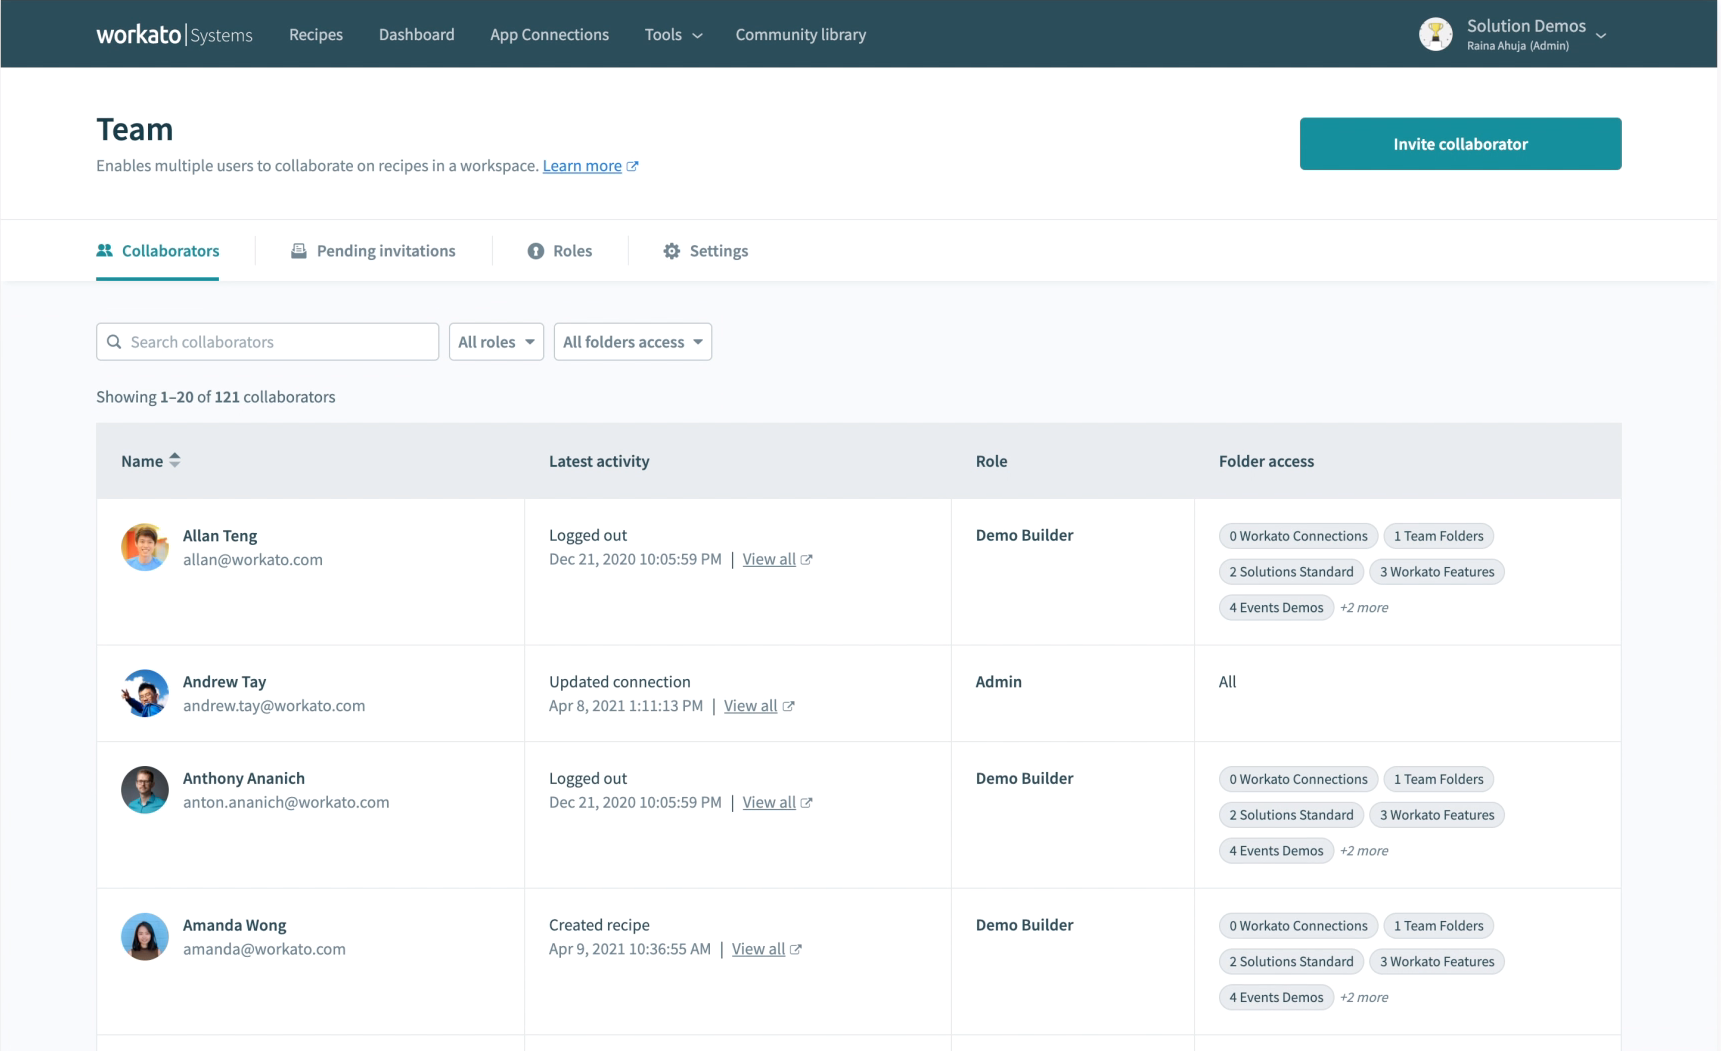View all activity for Anthony Ananich

coord(769,803)
